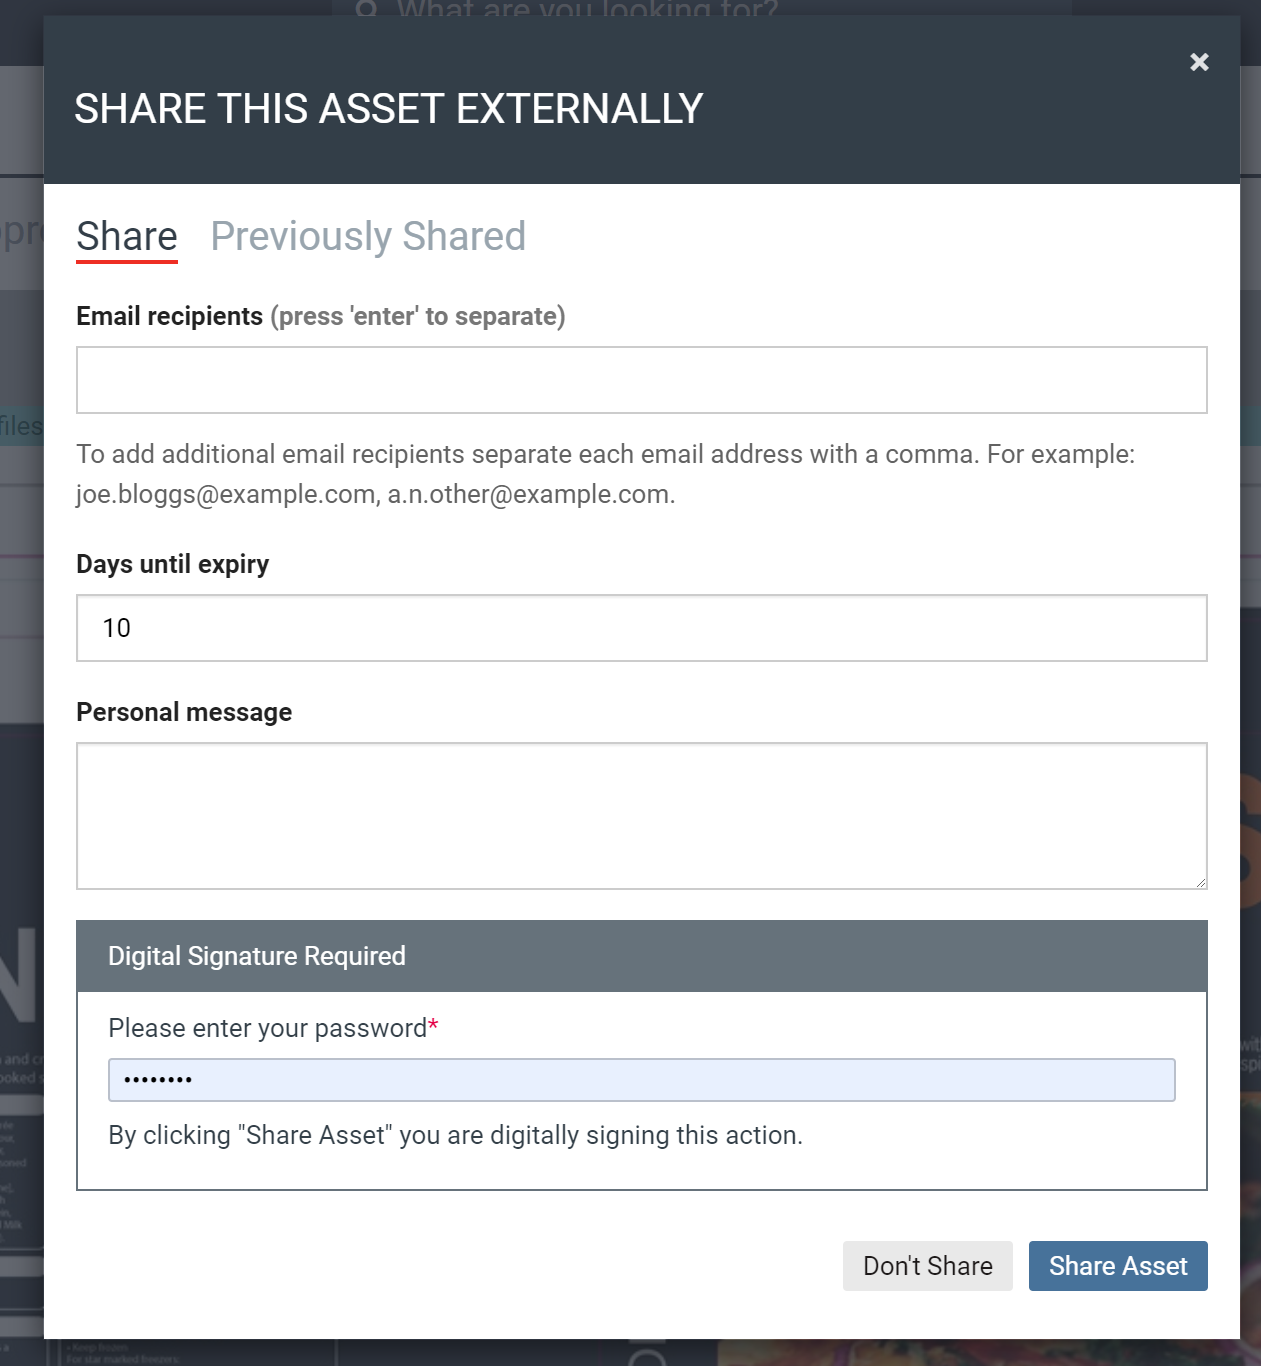Click the Share Asset button
The image size is (1261, 1366).
tap(1117, 1266)
